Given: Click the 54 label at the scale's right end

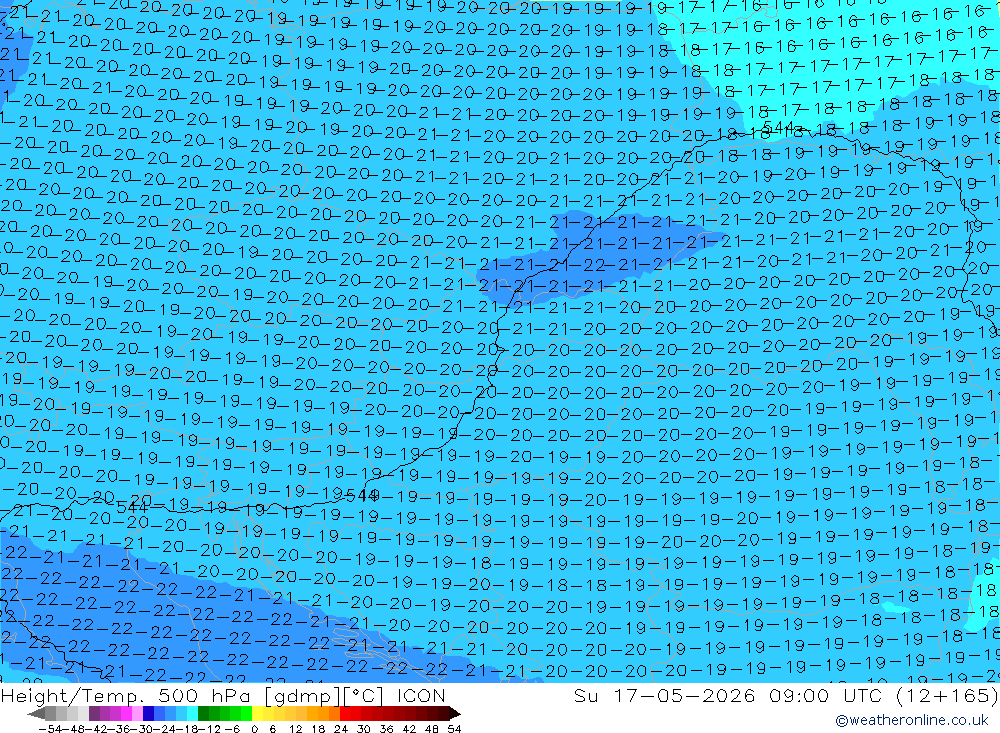Looking at the screenshot, I should [x=454, y=729].
